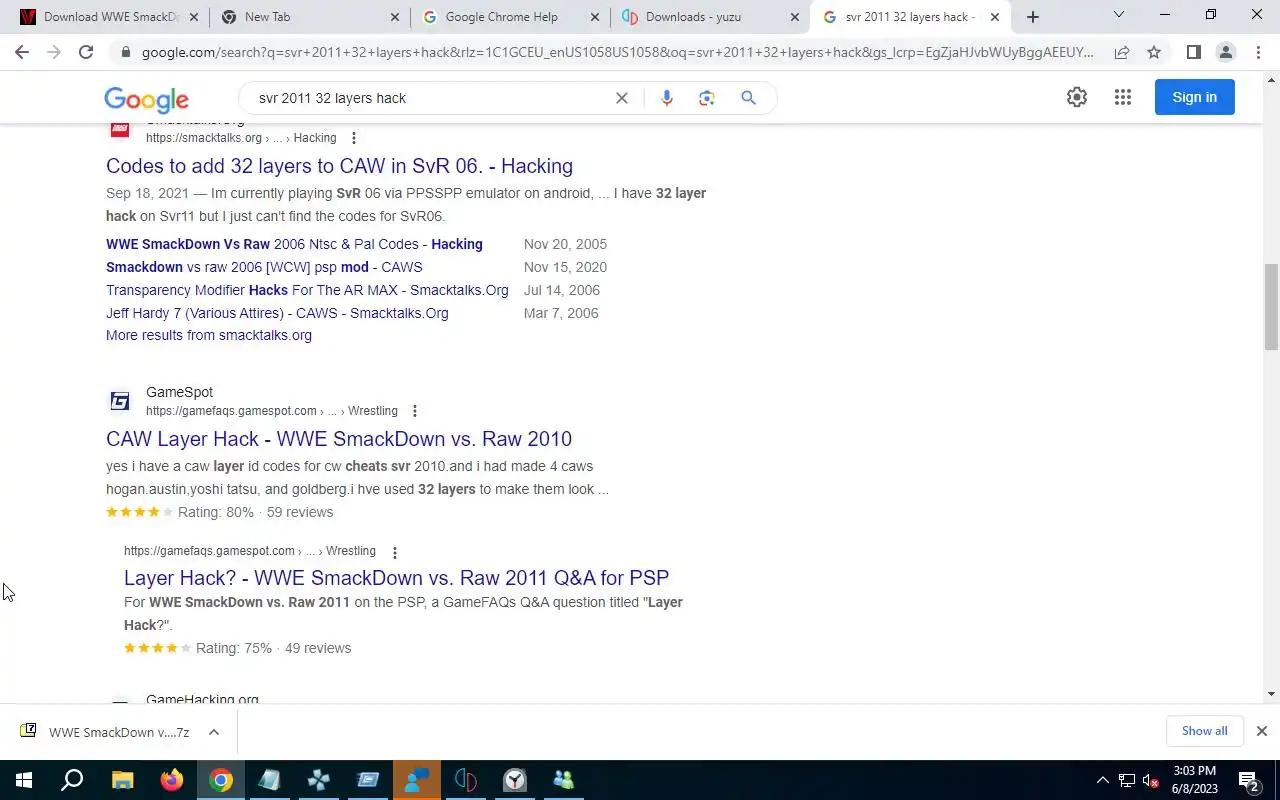Open CAW Layer Hack SmackDown 2010 result
1280x800 pixels.
click(339, 439)
